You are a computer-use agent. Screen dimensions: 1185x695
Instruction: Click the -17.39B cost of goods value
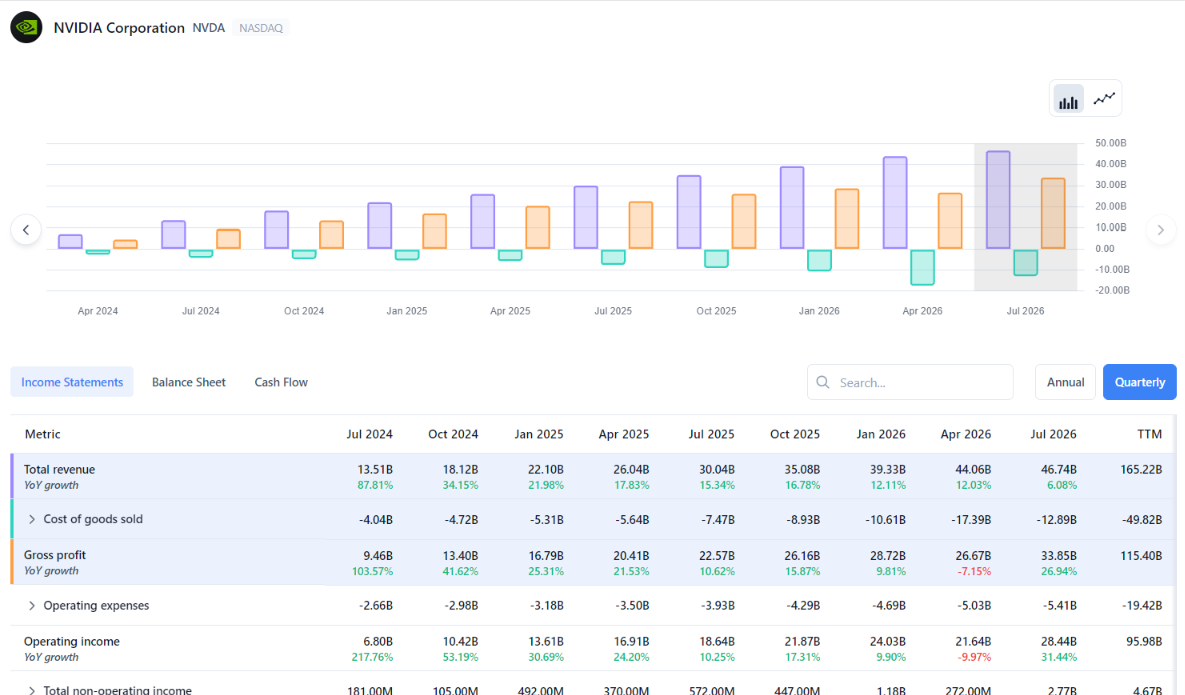[x=968, y=520]
